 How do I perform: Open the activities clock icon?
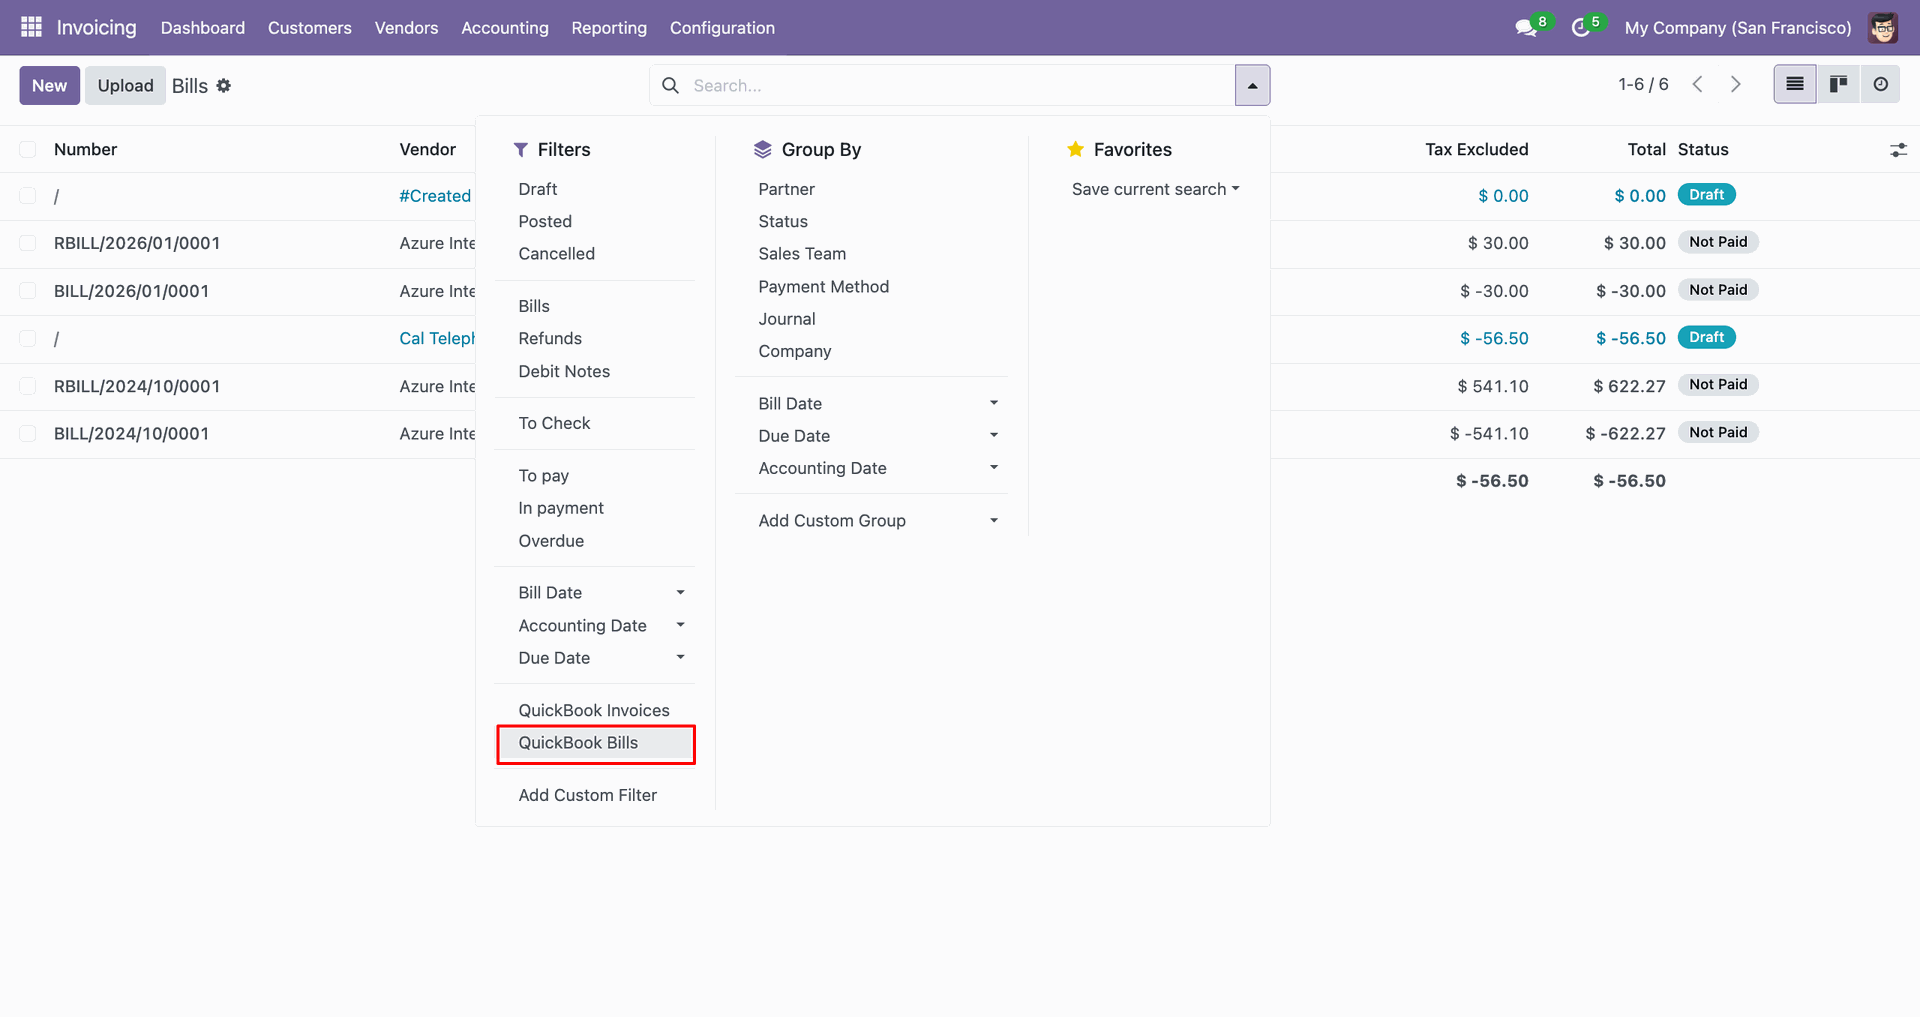click(x=1581, y=28)
